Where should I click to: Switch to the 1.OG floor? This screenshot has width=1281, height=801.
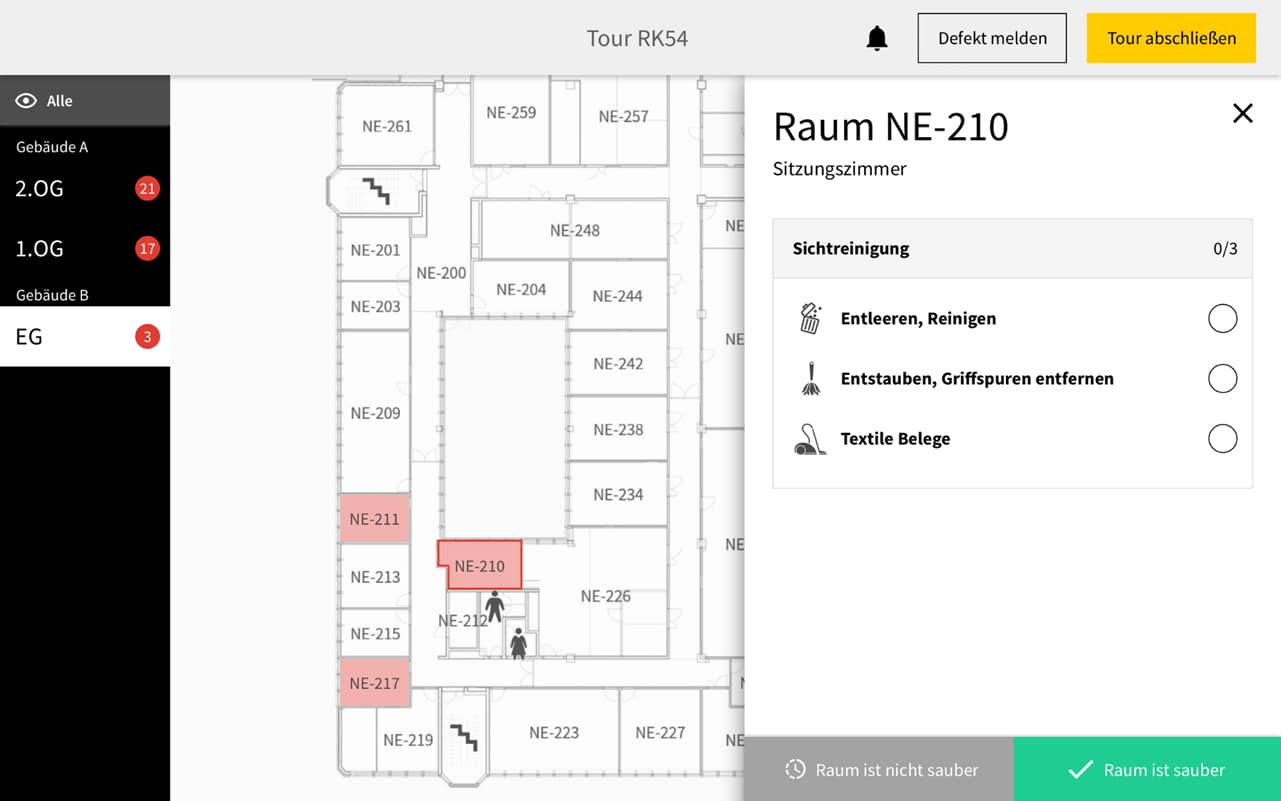tap(85, 249)
